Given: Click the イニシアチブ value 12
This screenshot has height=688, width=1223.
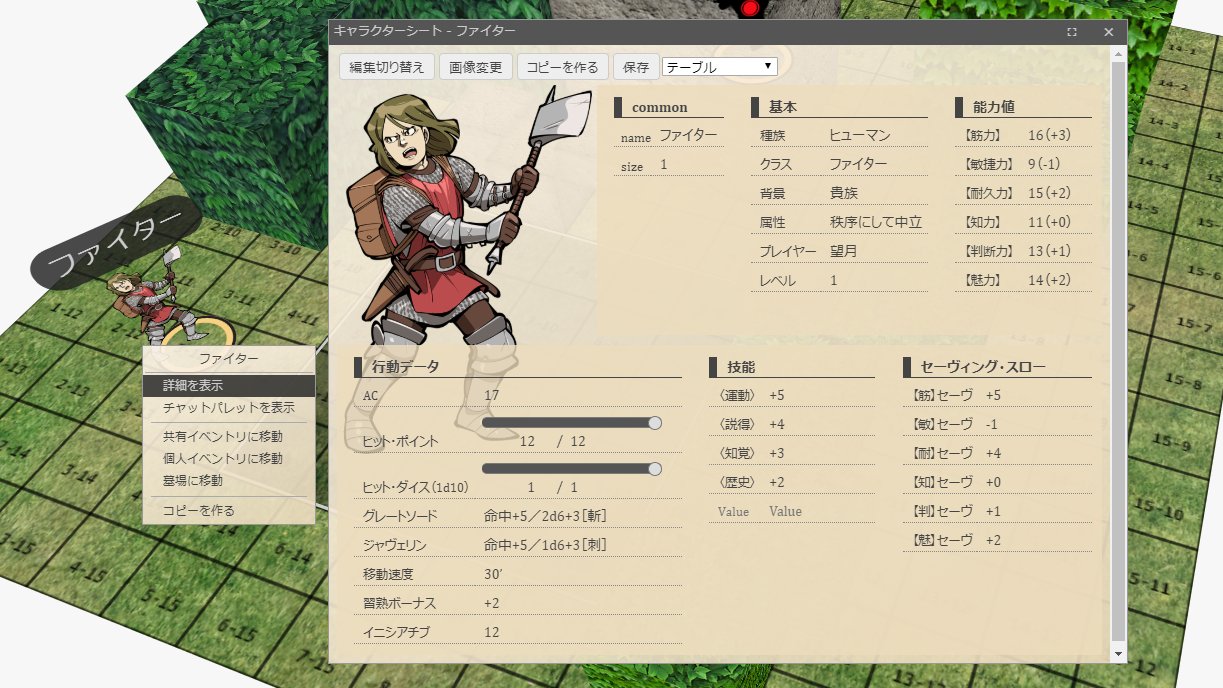Looking at the screenshot, I should pos(491,632).
